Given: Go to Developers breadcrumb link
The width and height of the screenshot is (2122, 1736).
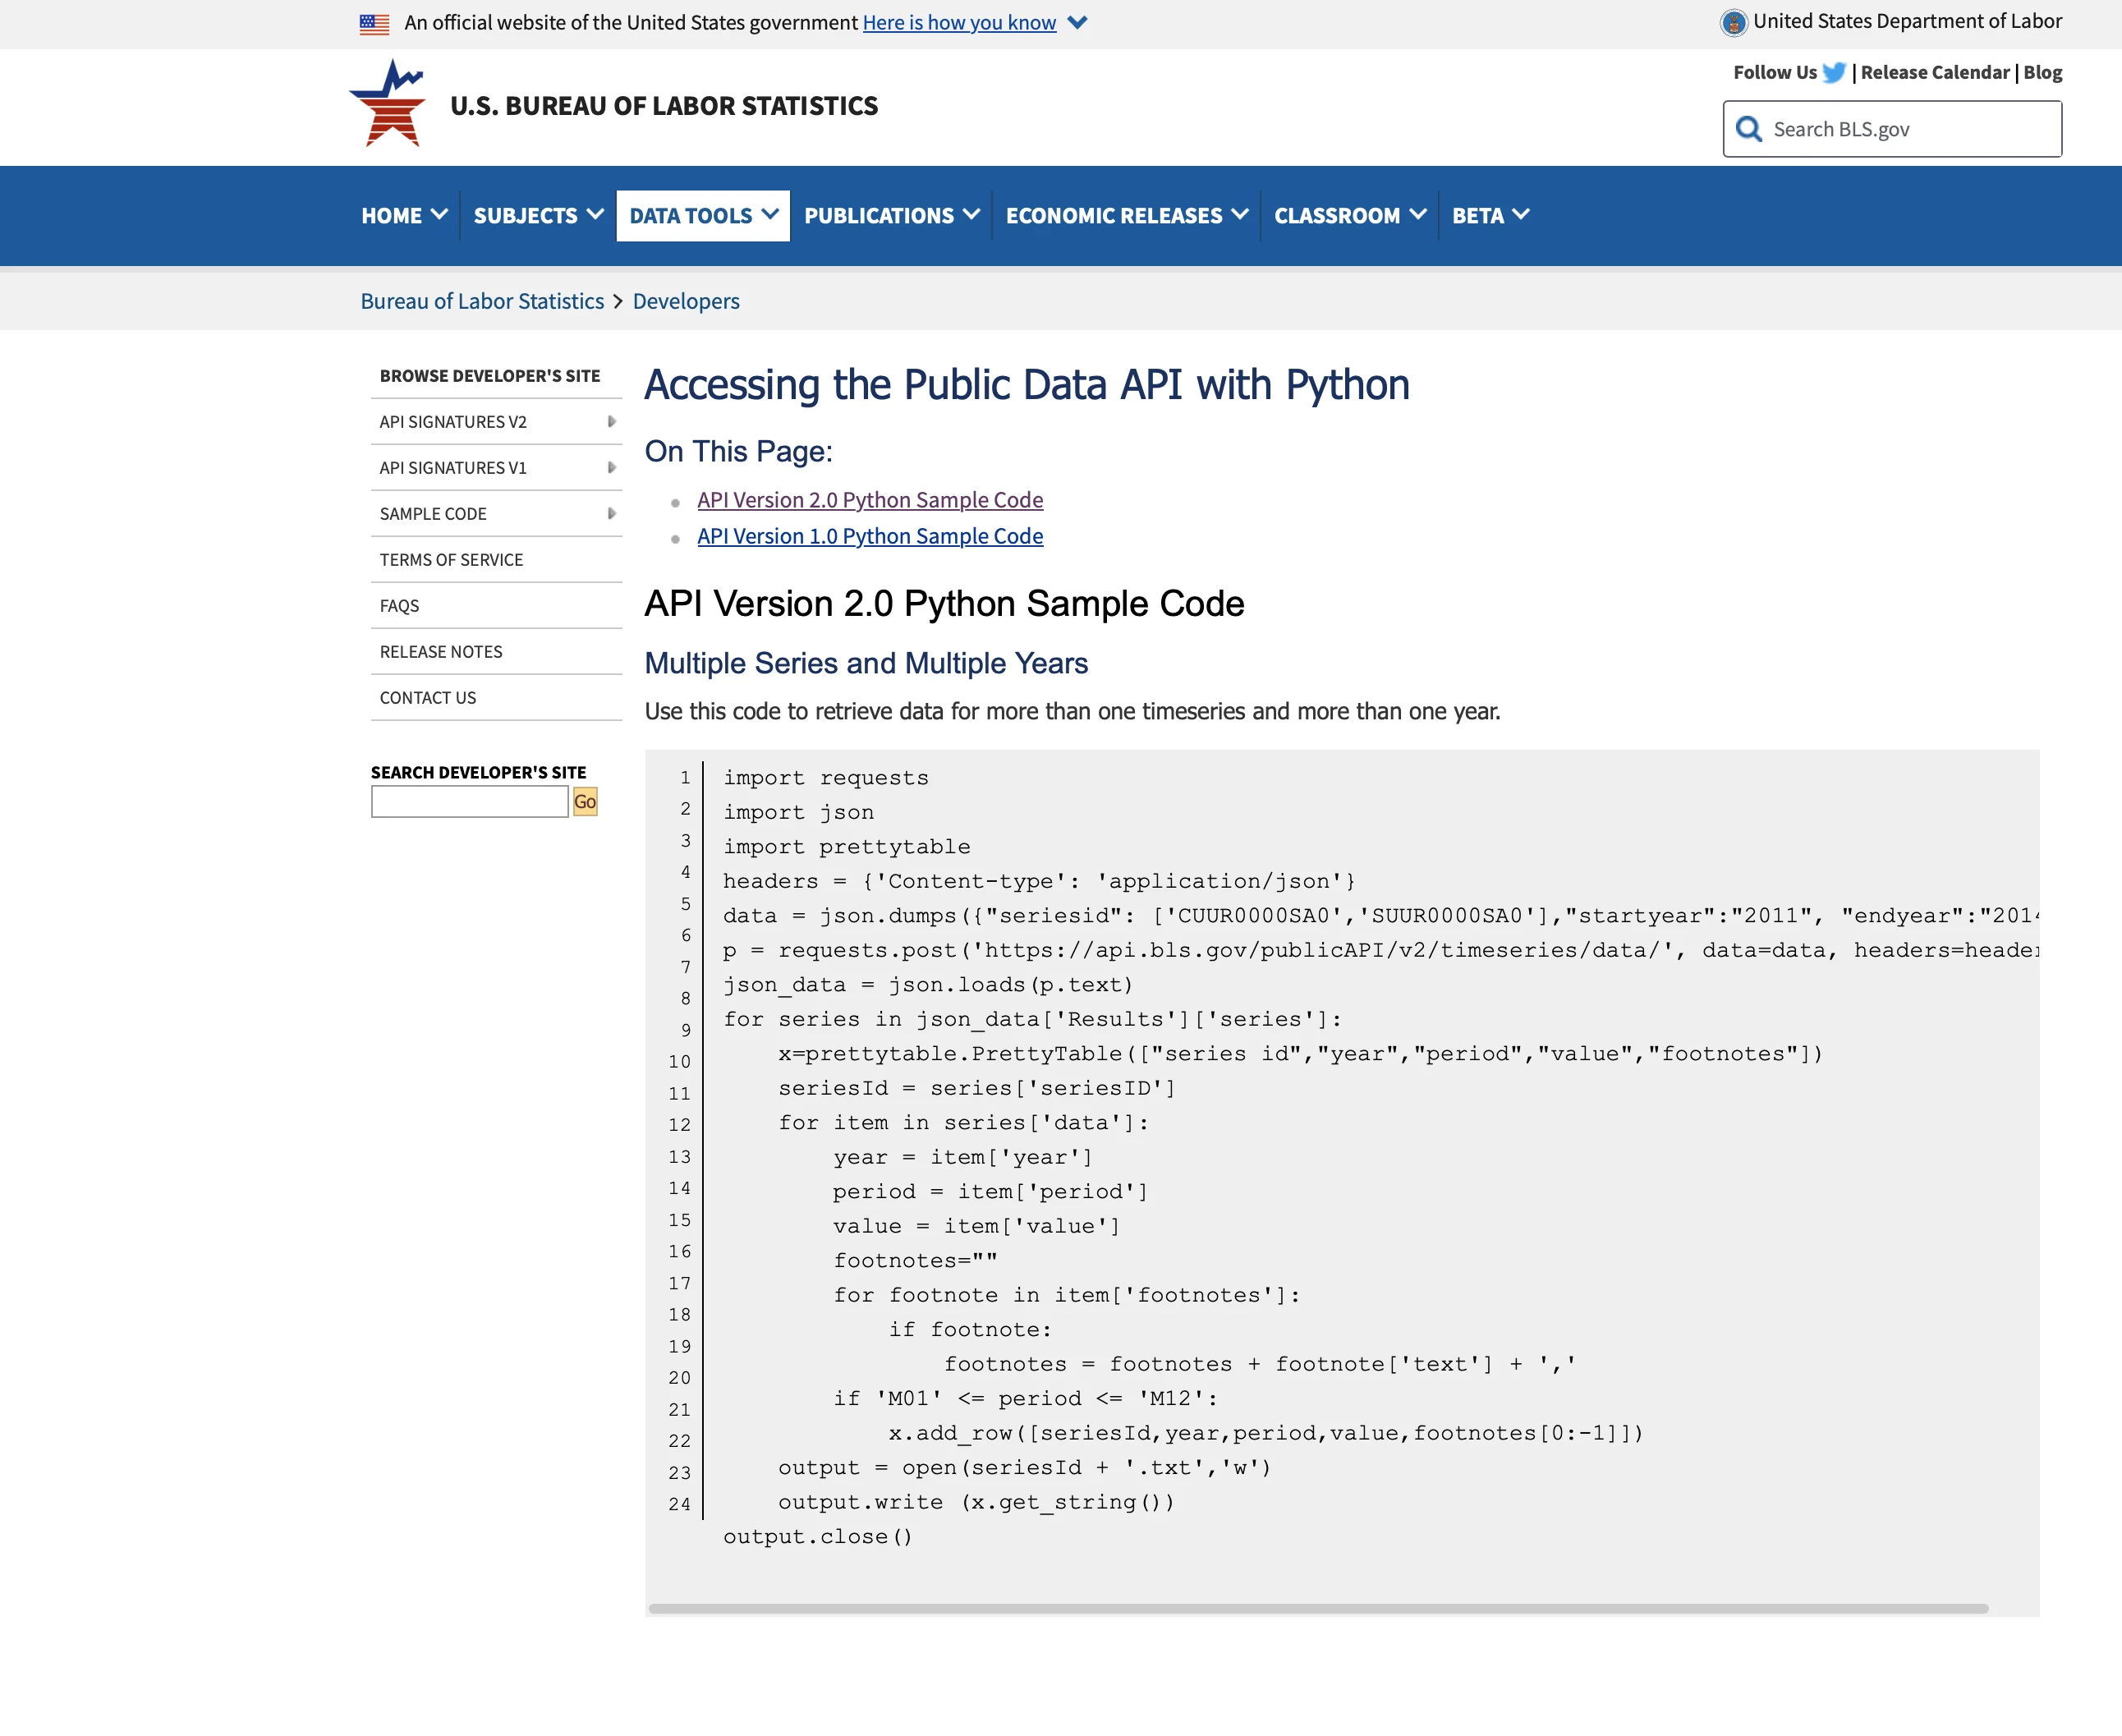Looking at the screenshot, I should 685,301.
